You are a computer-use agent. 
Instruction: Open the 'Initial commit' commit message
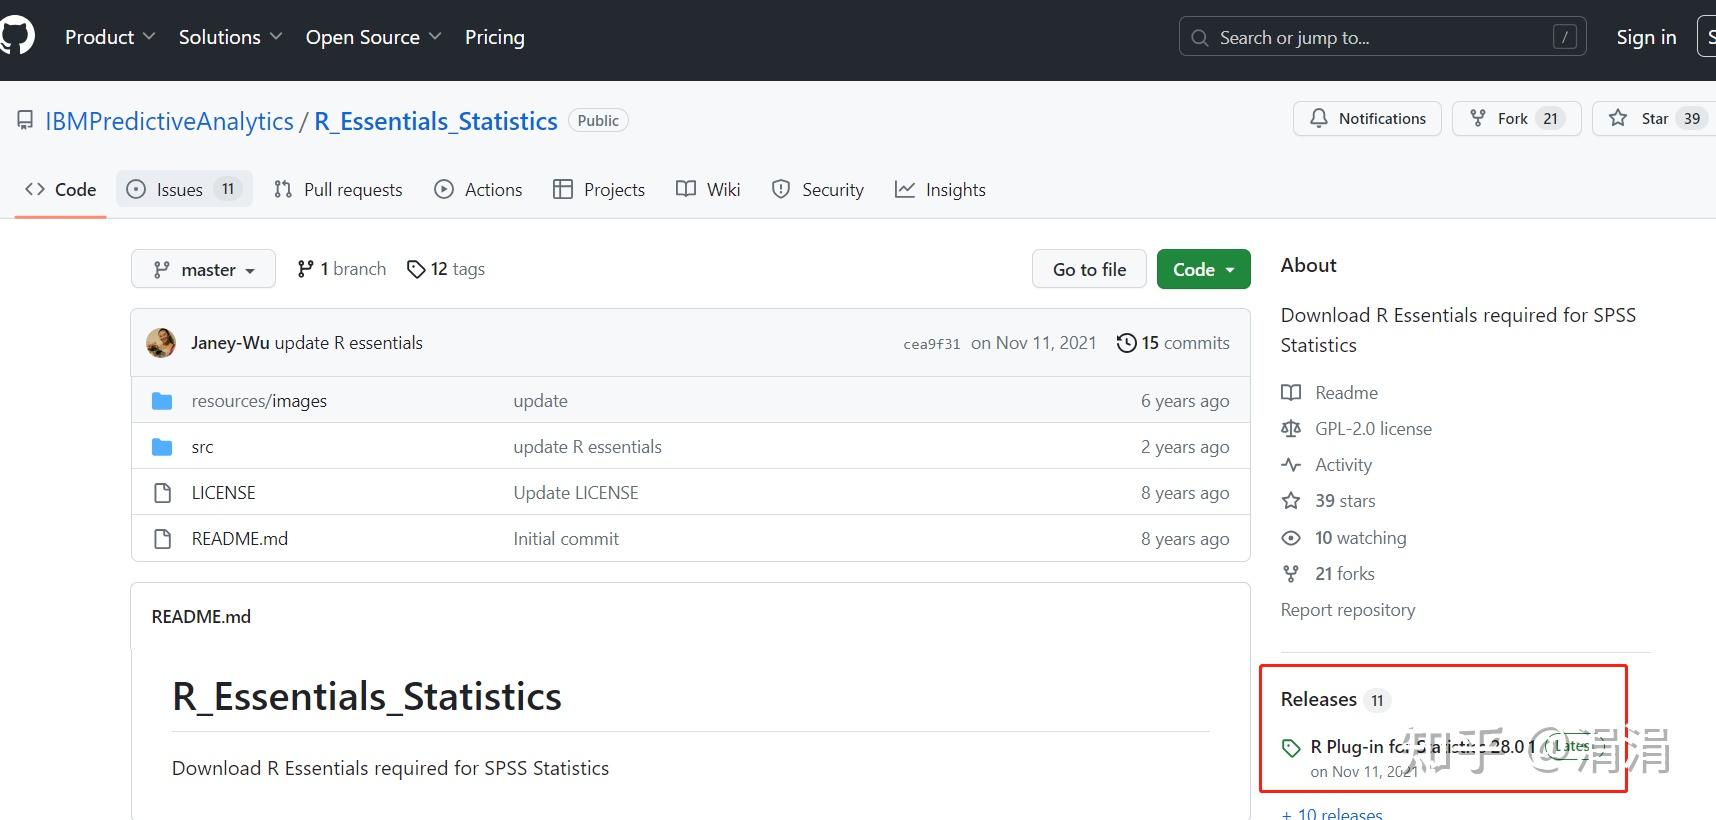click(566, 539)
